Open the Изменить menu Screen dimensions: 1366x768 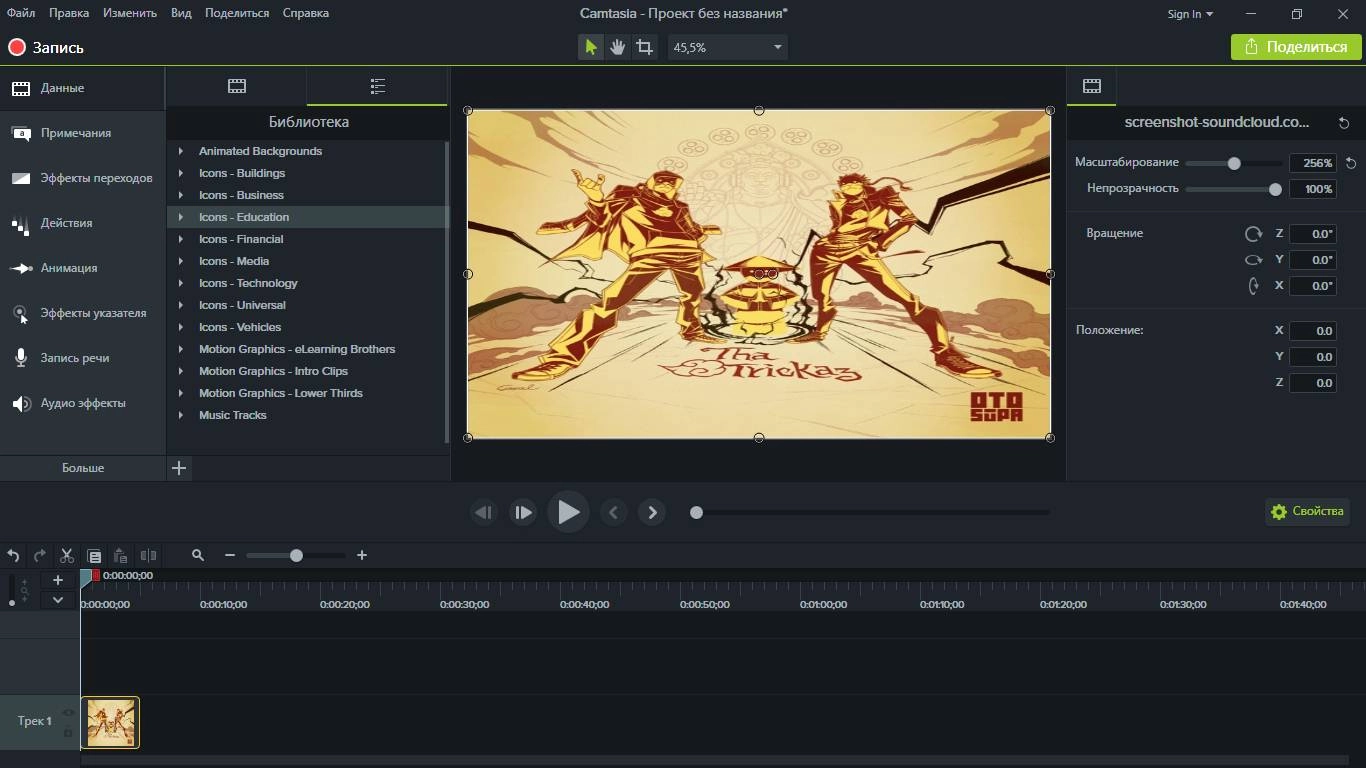130,13
